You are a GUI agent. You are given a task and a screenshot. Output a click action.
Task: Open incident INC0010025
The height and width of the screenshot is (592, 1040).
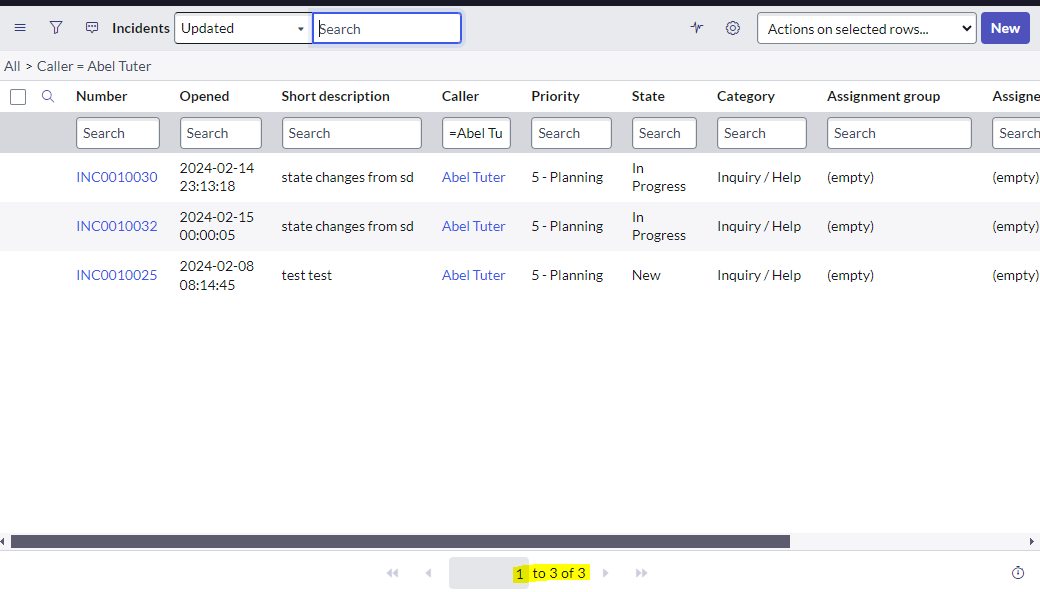click(117, 275)
